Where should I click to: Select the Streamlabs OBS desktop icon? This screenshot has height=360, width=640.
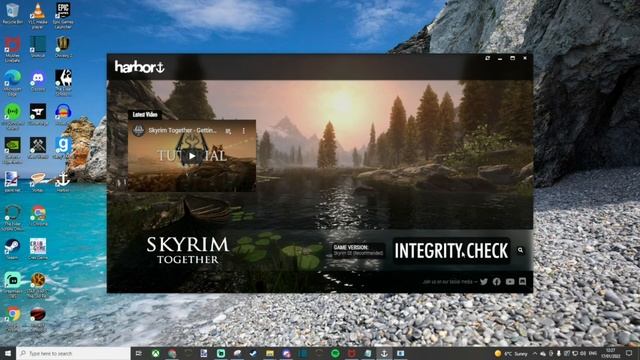pyautogui.click(x=12, y=284)
